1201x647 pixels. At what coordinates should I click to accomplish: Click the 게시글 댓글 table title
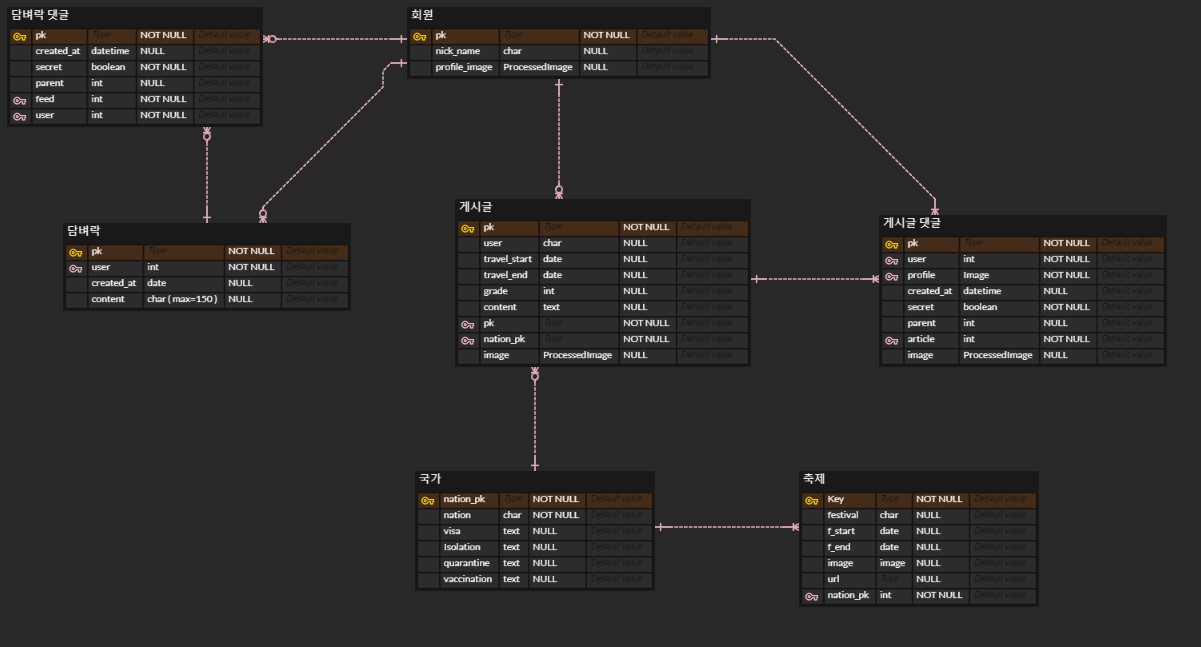click(x=912, y=223)
